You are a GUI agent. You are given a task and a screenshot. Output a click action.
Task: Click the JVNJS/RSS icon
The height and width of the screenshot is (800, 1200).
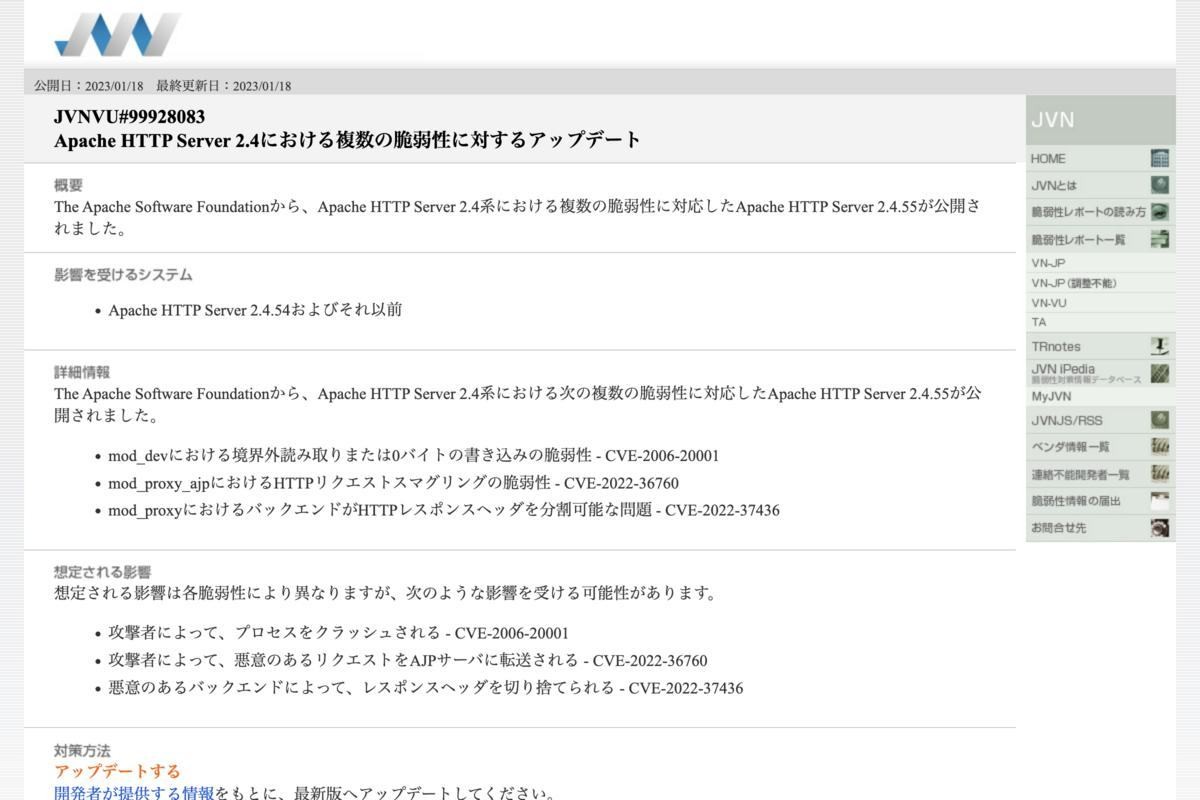(x=1159, y=420)
